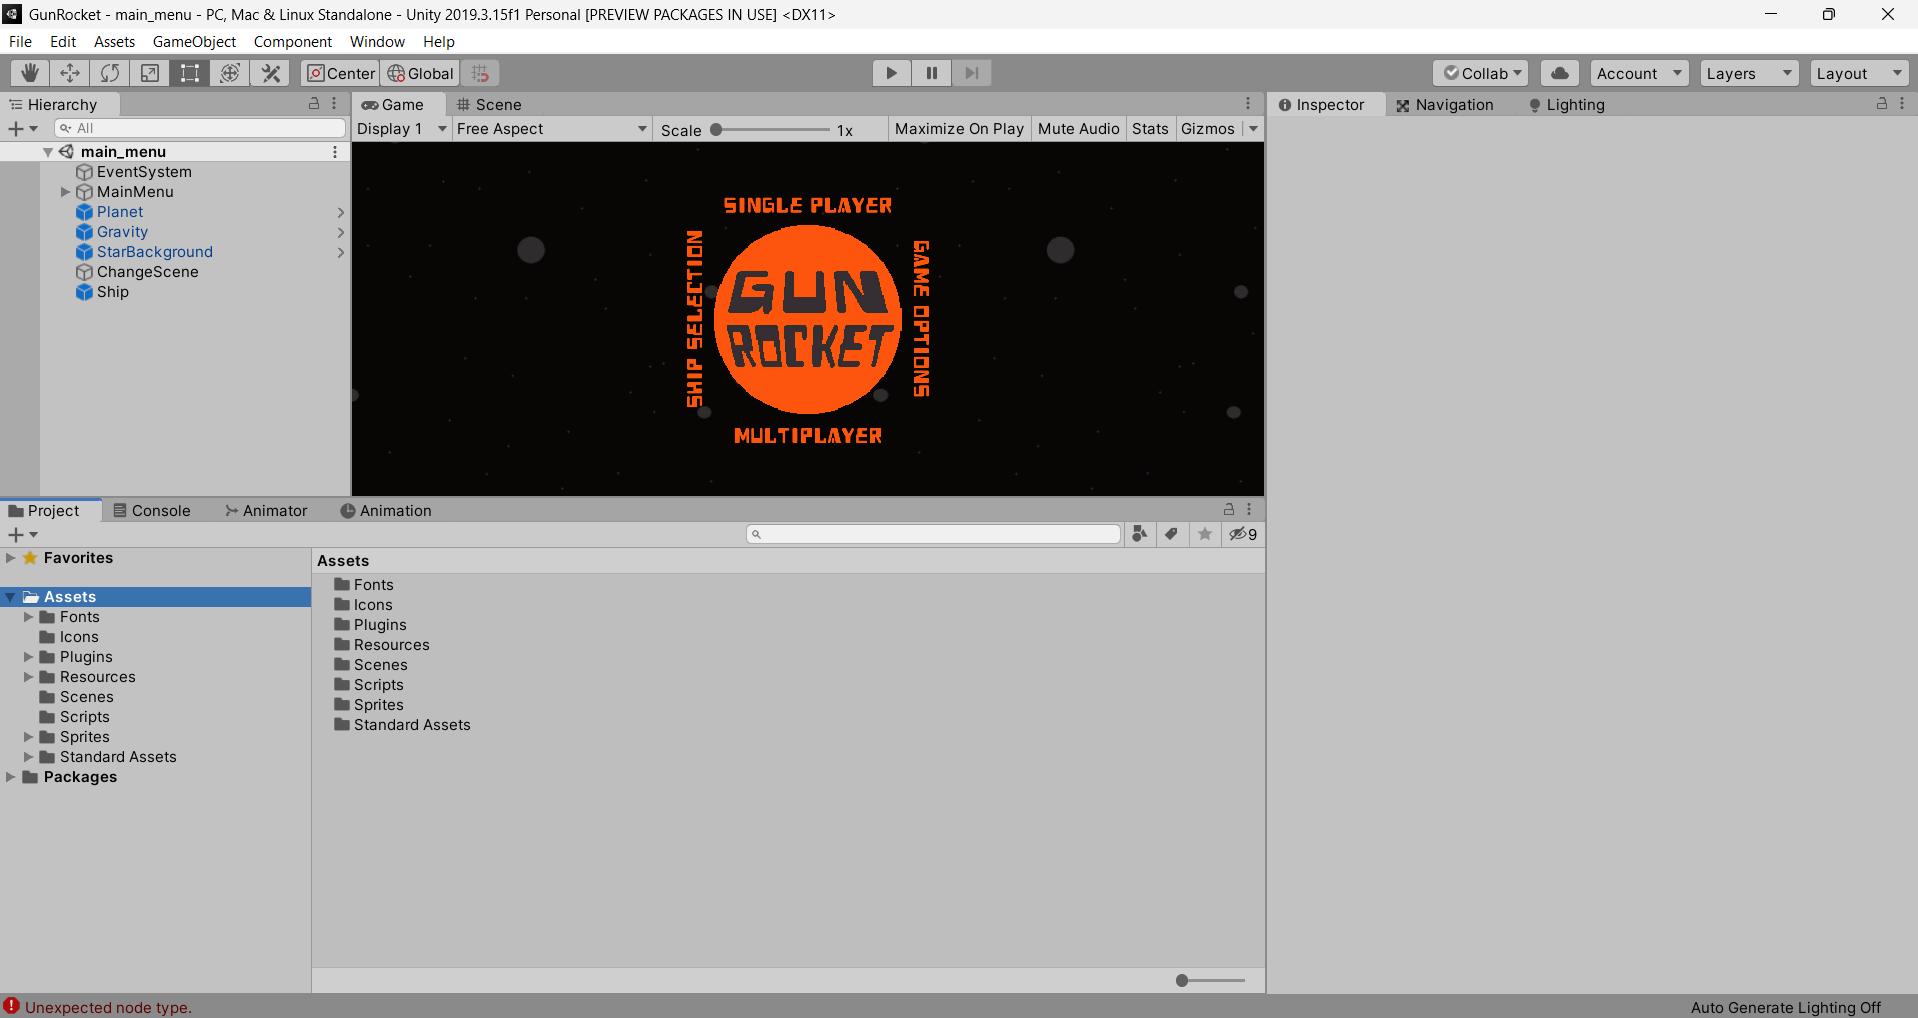Open Inspector panel options menu

coord(1902,104)
